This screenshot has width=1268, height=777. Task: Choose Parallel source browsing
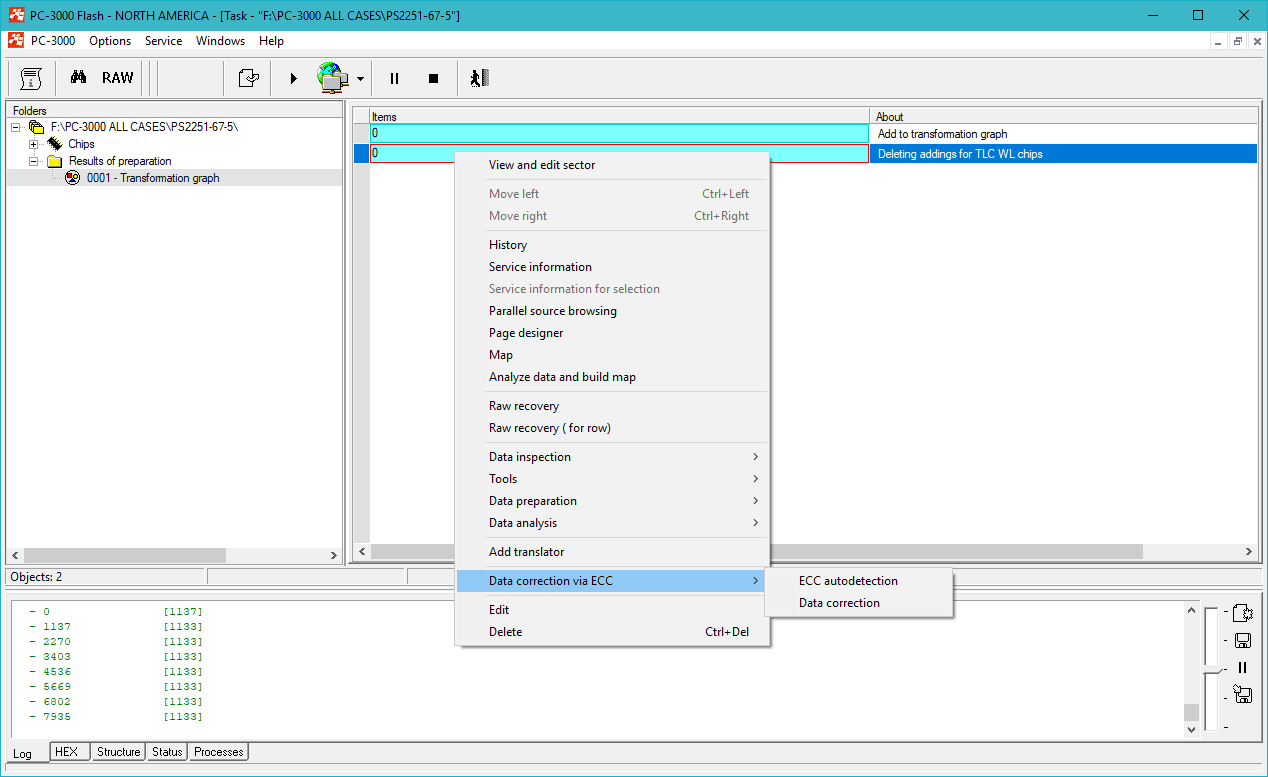tap(612, 311)
